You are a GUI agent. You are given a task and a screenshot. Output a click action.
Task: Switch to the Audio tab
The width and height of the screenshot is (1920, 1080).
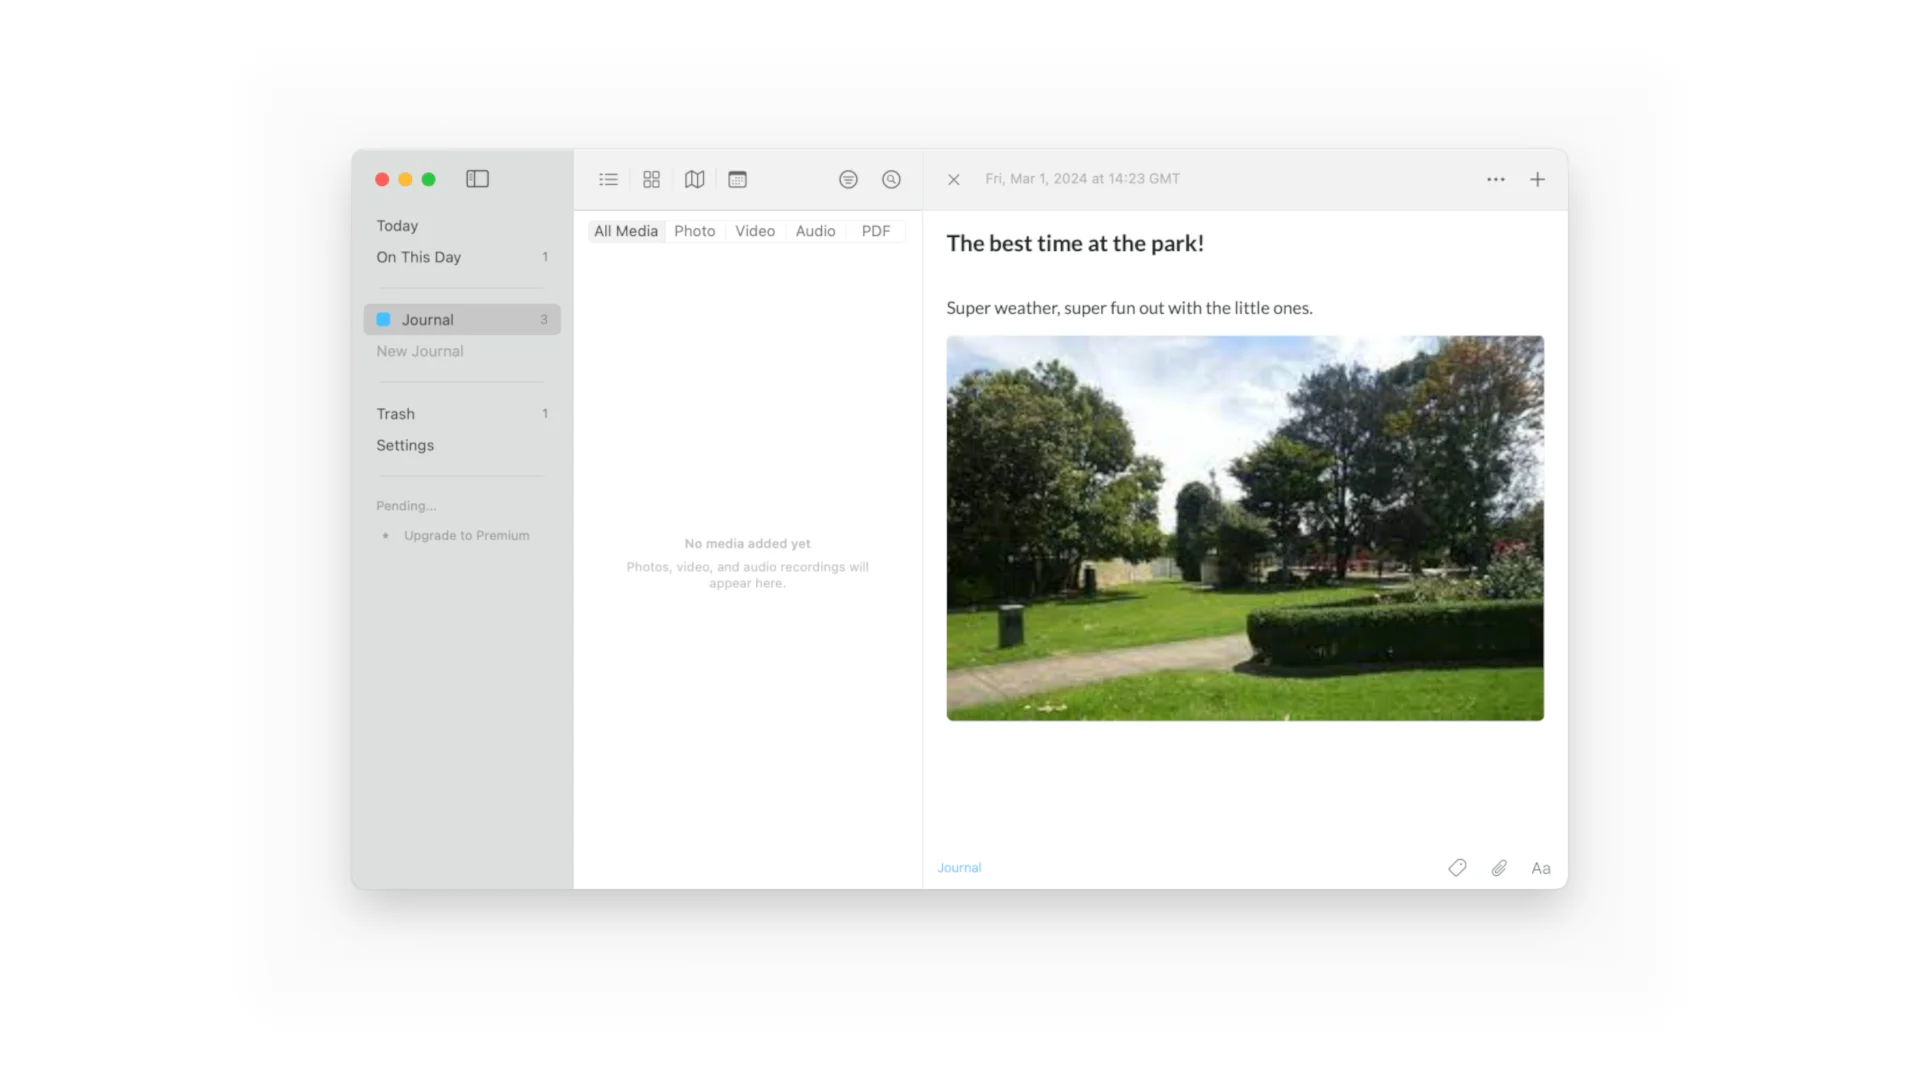coord(815,230)
